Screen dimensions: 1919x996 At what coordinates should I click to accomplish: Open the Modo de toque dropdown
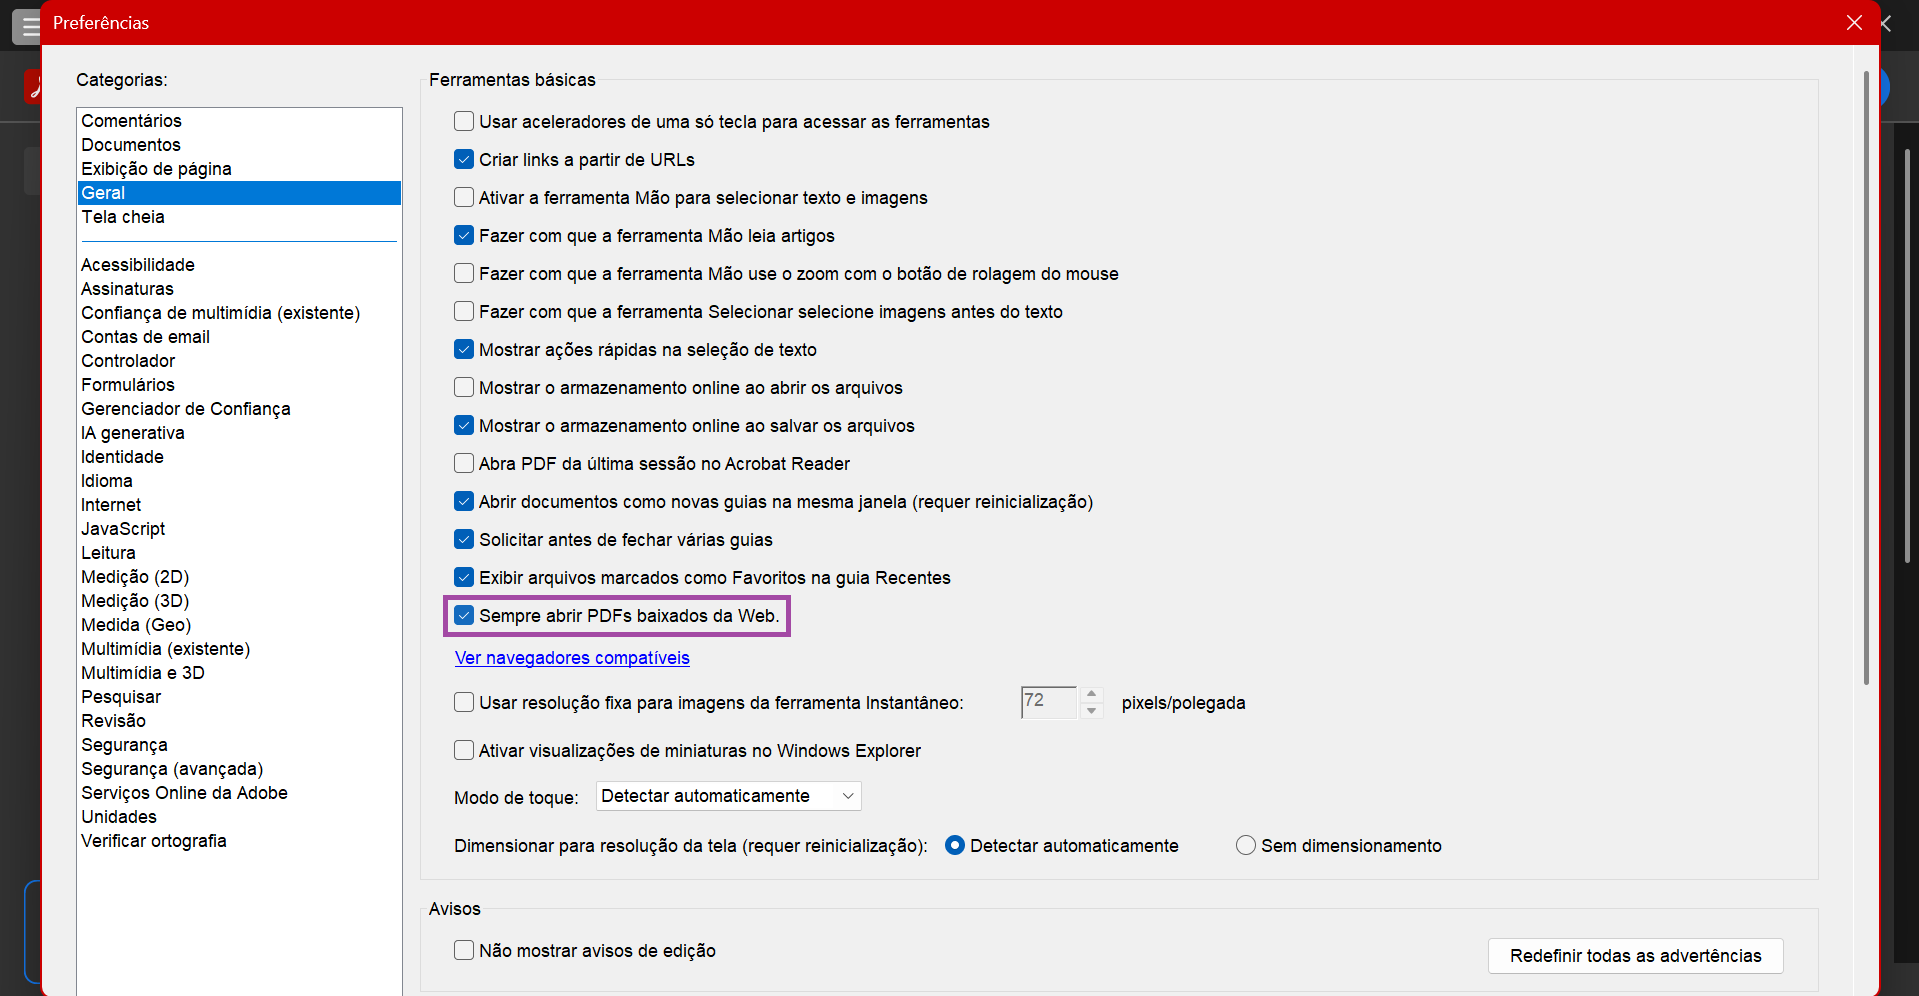728,796
